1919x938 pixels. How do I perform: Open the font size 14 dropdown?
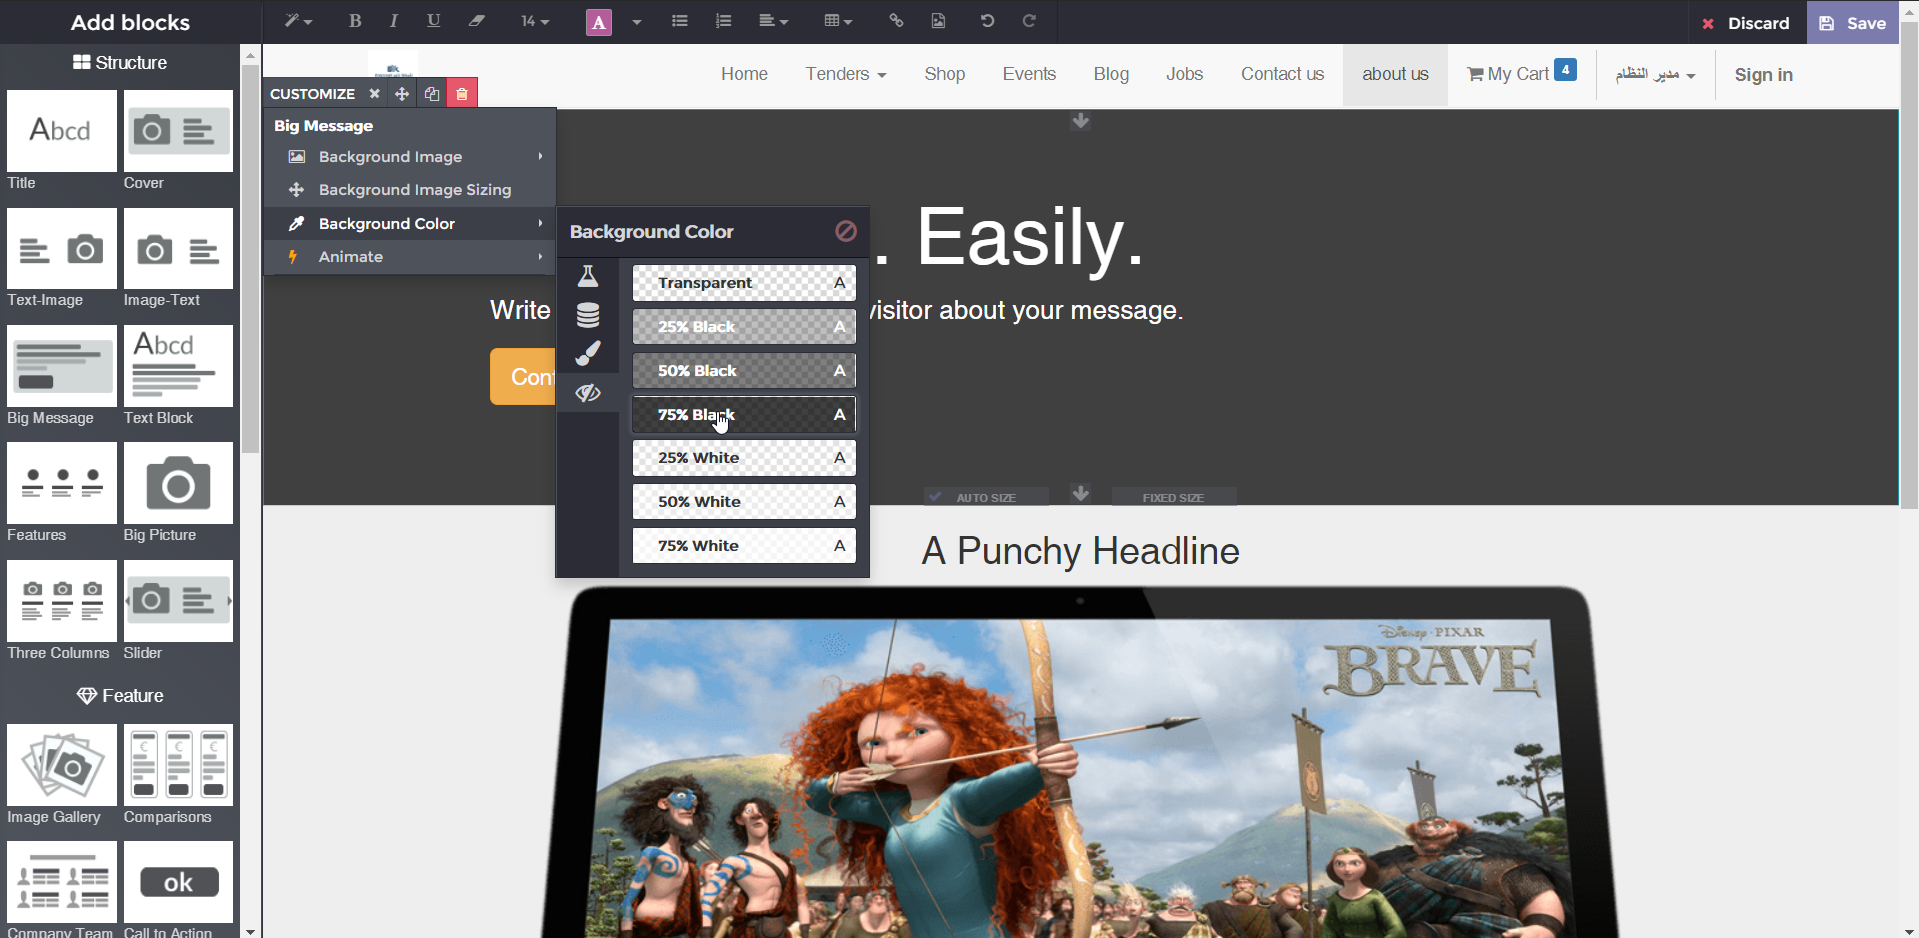coord(535,21)
